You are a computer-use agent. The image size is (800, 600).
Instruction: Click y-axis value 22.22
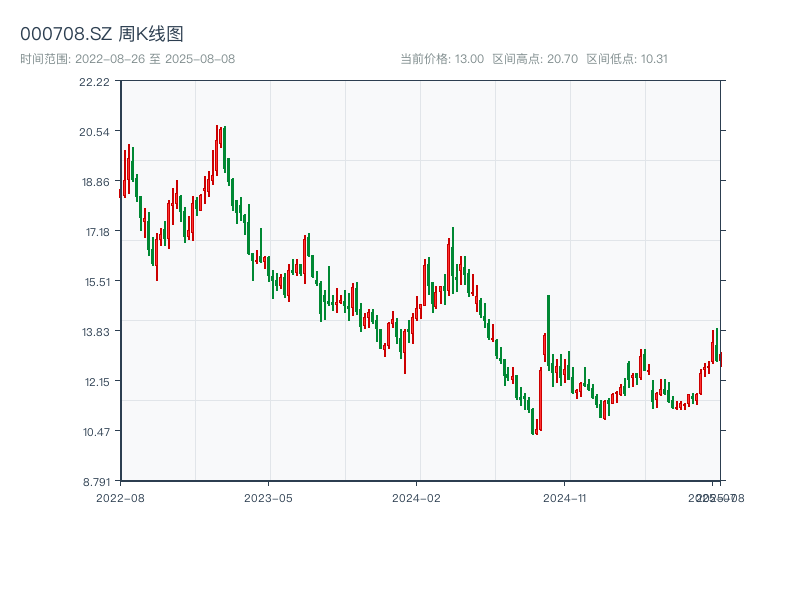click(94, 82)
